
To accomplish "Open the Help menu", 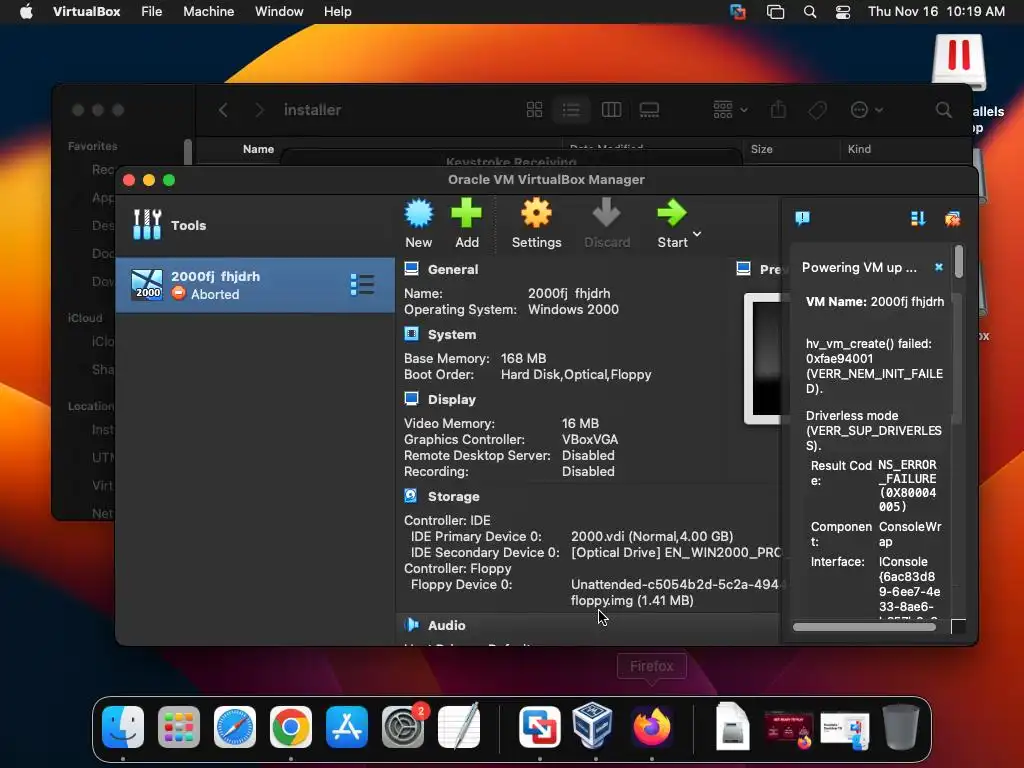I will click(x=337, y=11).
